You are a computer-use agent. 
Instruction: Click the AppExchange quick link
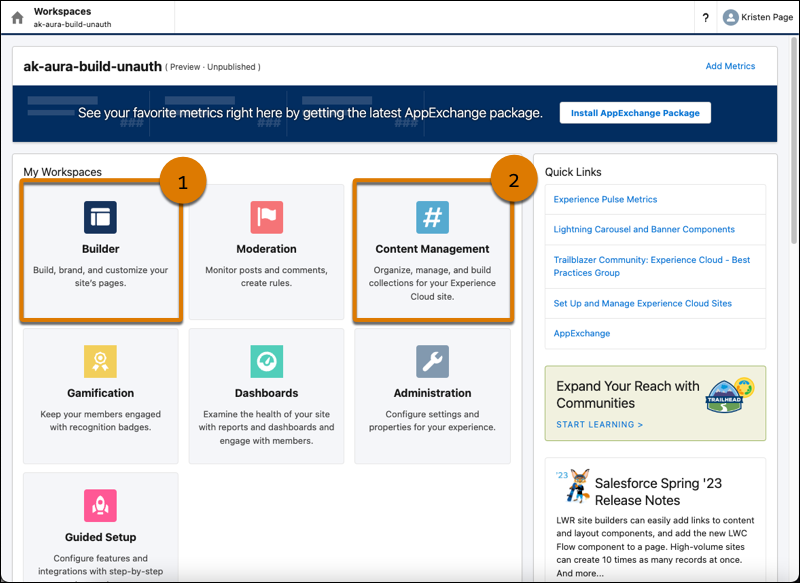click(x=581, y=333)
